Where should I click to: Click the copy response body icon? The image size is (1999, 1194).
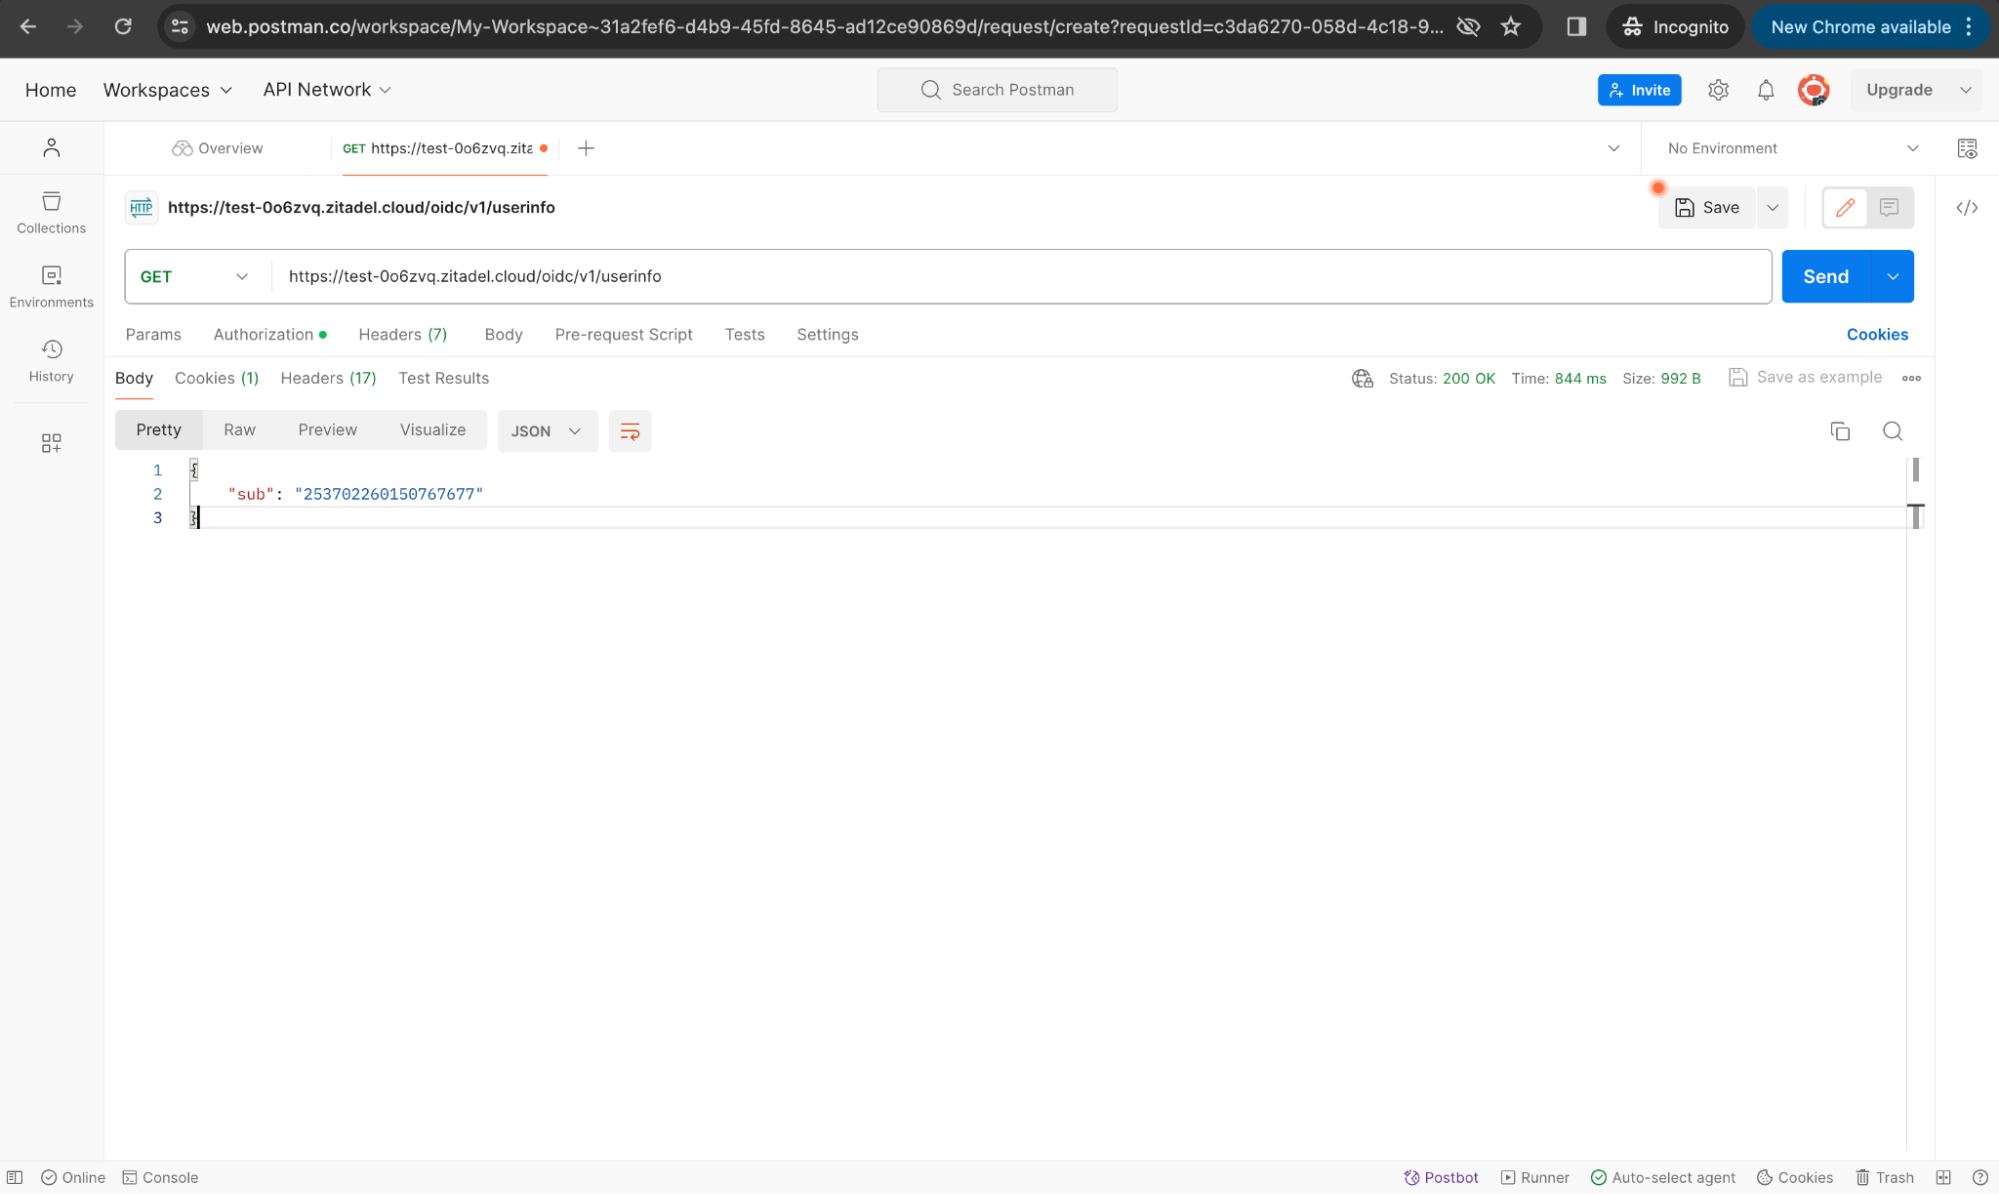(1840, 429)
